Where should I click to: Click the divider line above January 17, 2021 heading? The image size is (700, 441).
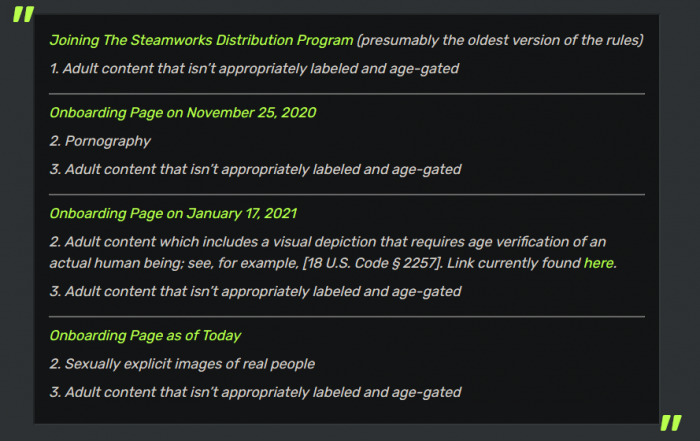347,194
